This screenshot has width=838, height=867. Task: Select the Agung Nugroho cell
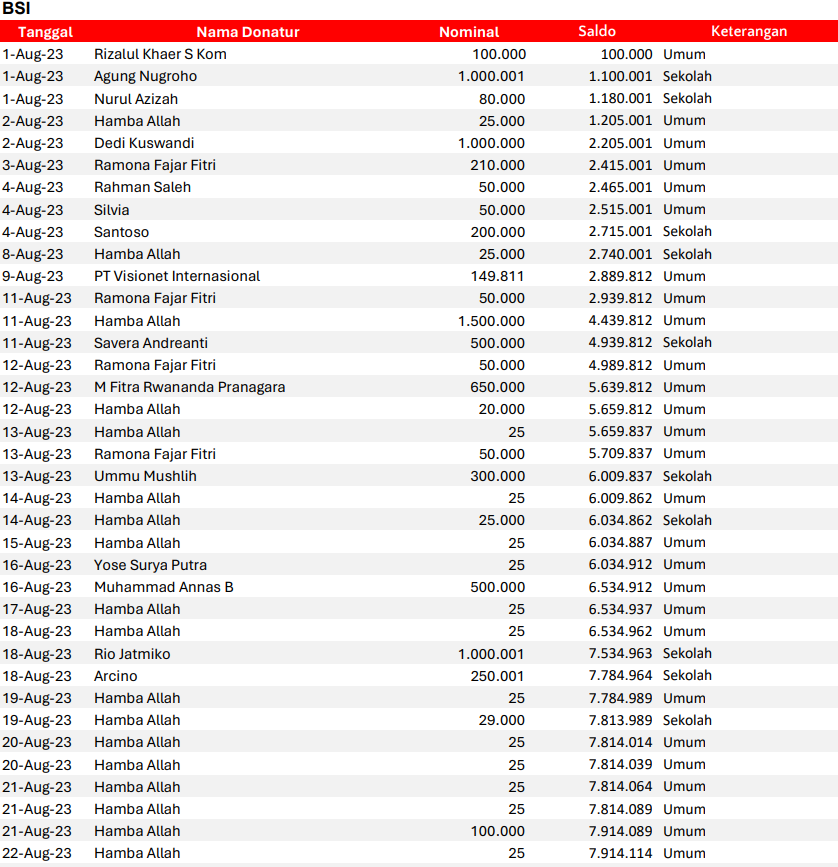[x=145, y=76]
